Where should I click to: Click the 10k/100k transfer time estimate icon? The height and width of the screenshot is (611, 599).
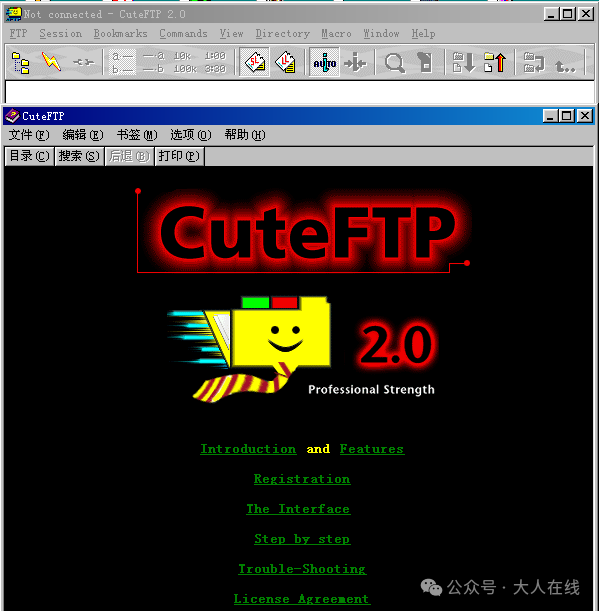click(x=185, y=62)
